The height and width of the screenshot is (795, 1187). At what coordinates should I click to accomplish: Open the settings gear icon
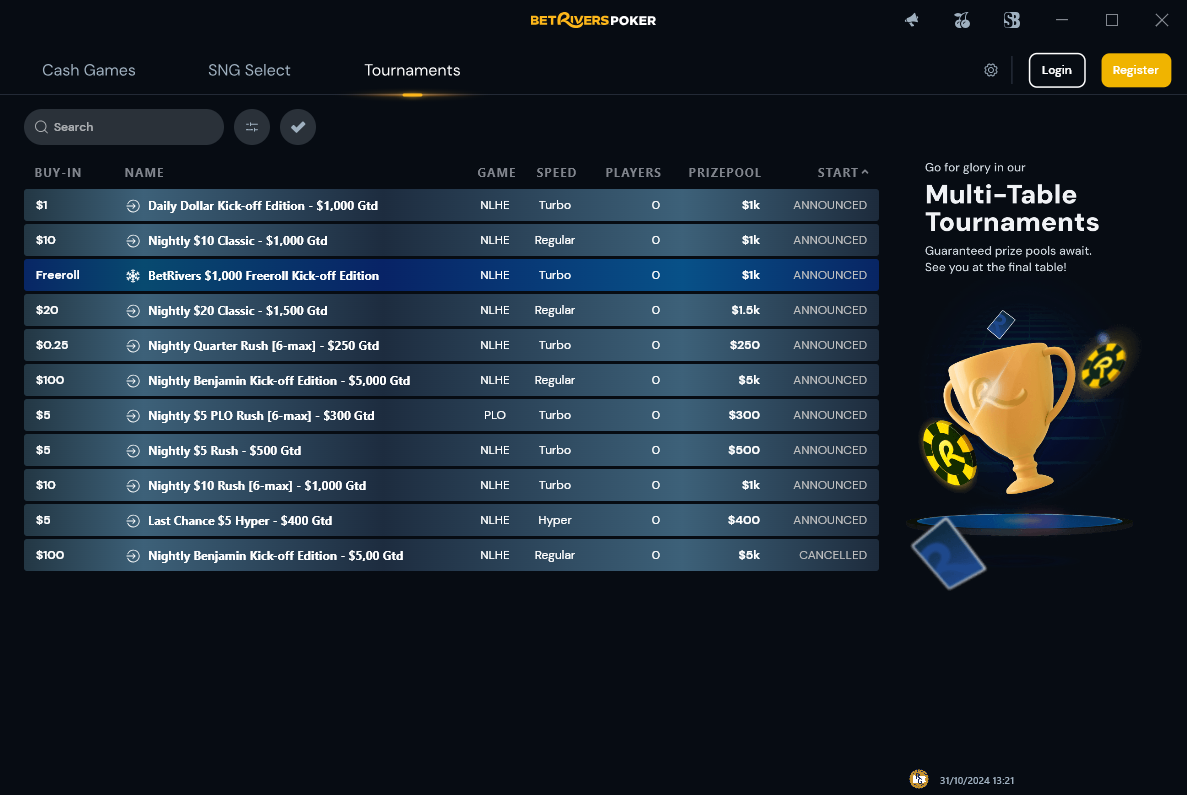pos(990,70)
